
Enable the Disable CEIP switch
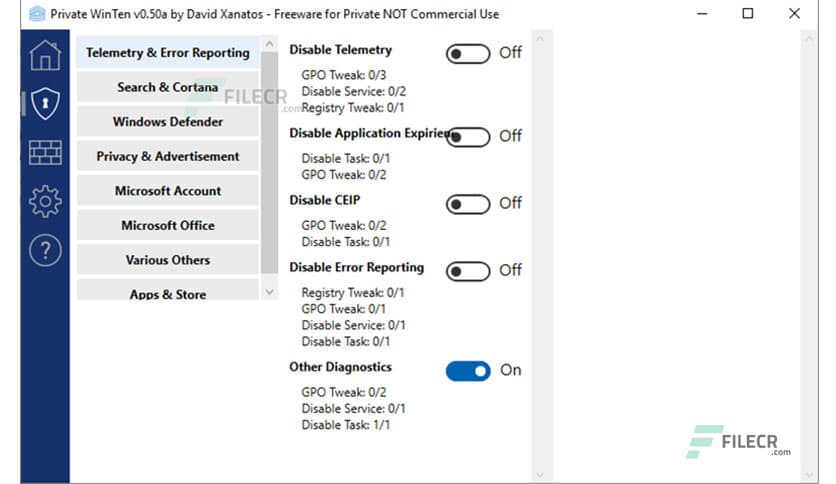468,204
